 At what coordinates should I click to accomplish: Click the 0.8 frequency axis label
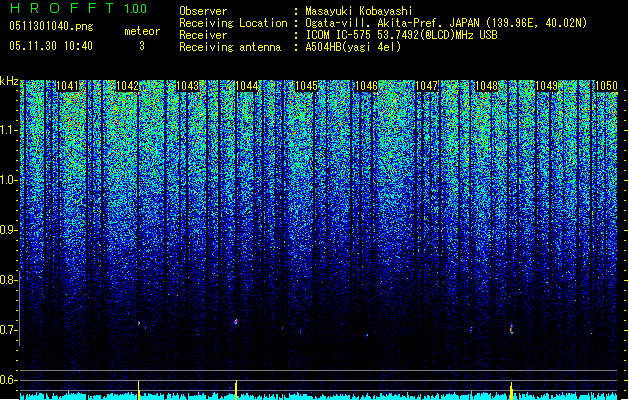[x=8, y=280]
